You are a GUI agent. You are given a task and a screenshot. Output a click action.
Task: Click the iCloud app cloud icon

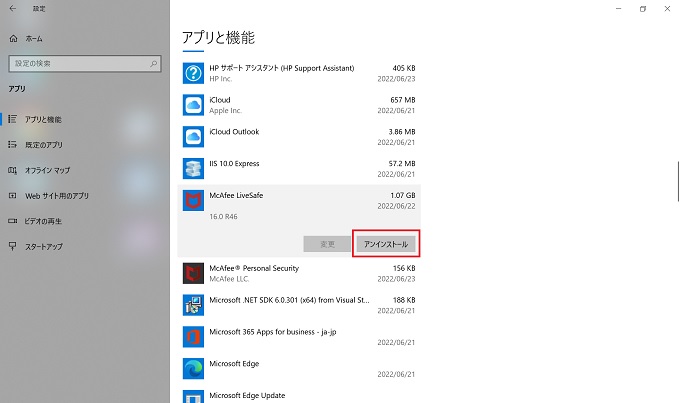(193, 105)
